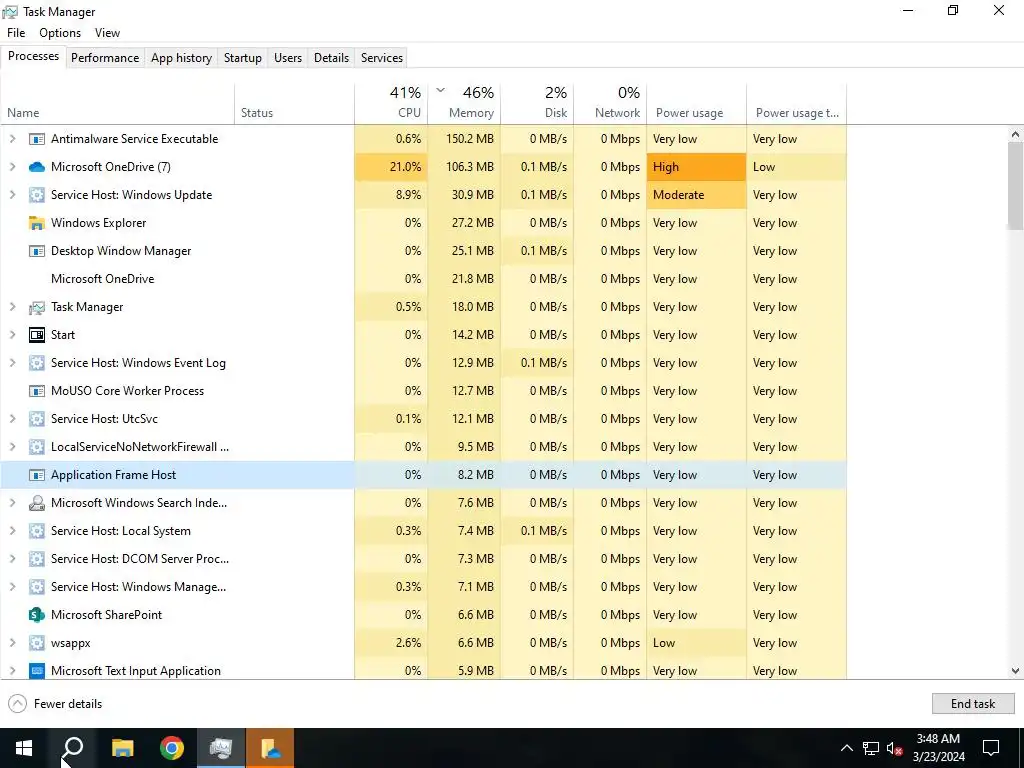Sort by the Name column header
1024x768 pixels.
(x=118, y=103)
